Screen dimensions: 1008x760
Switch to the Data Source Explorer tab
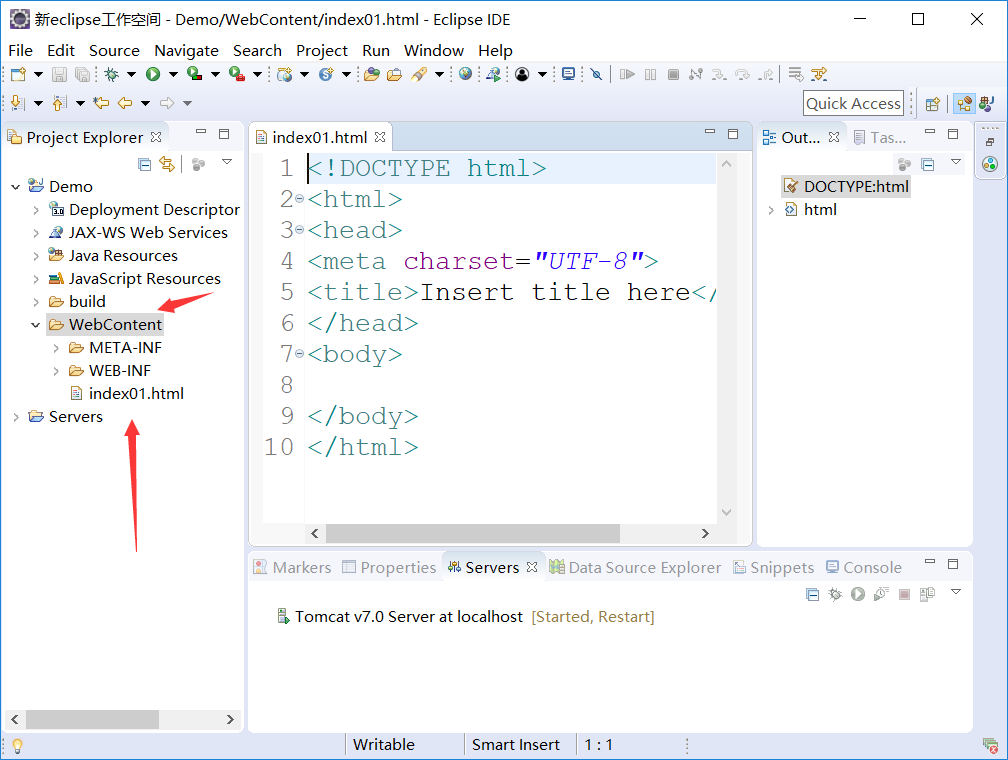click(x=635, y=568)
